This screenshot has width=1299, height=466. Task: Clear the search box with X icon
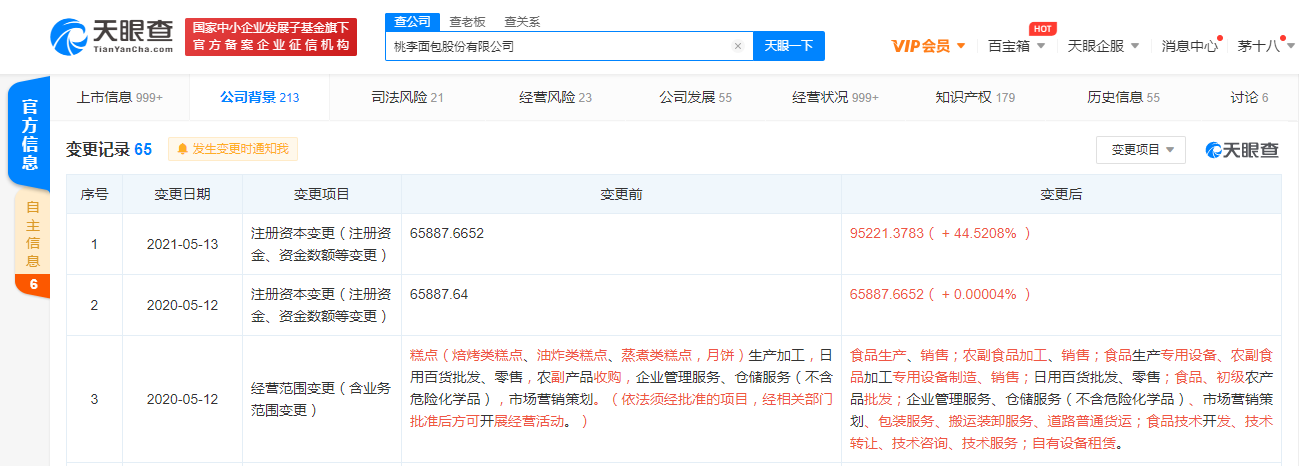pos(738,46)
